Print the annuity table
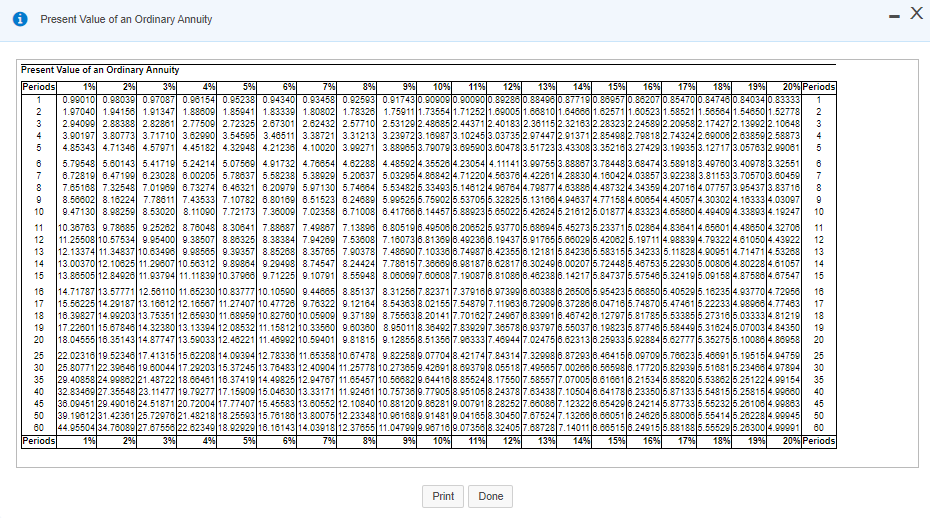The width and height of the screenshot is (930, 518). coord(443,496)
